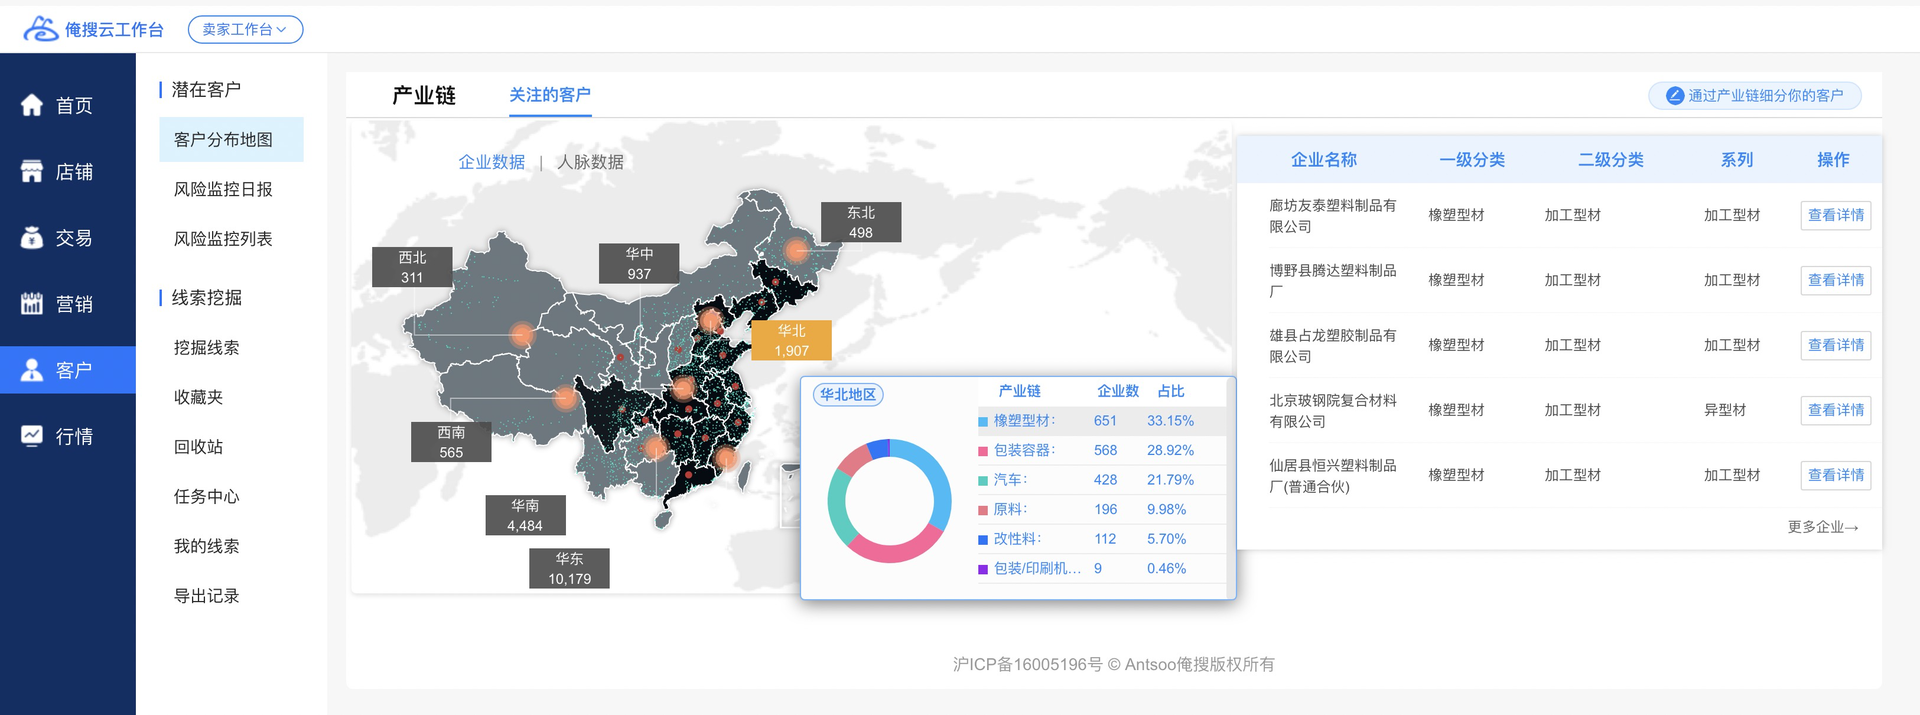Switch to 关注的客户 tab
Image resolution: width=1920 pixels, height=715 pixels.
tap(549, 95)
